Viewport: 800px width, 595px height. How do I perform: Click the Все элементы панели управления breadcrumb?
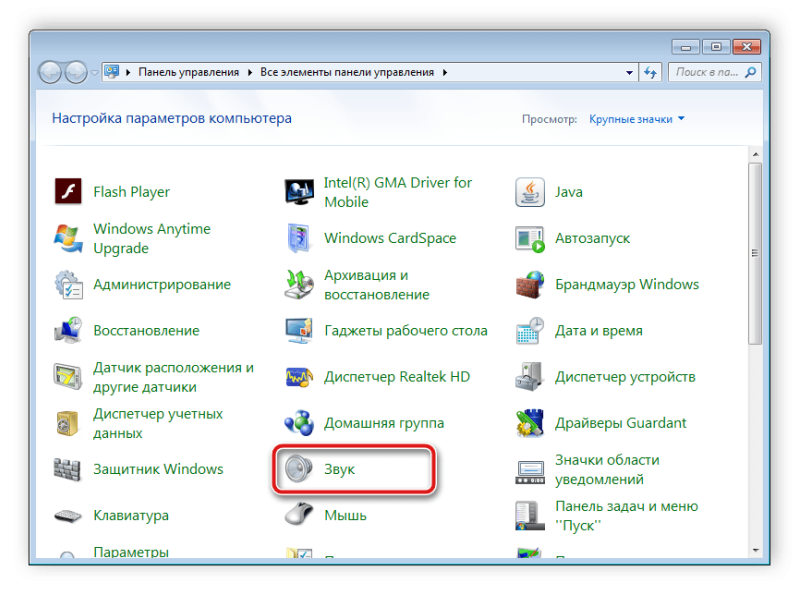[347, 72]
